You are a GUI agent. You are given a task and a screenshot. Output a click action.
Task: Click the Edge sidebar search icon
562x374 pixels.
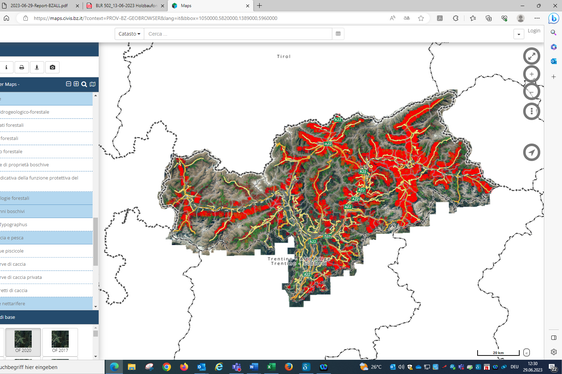pos(553,33)
